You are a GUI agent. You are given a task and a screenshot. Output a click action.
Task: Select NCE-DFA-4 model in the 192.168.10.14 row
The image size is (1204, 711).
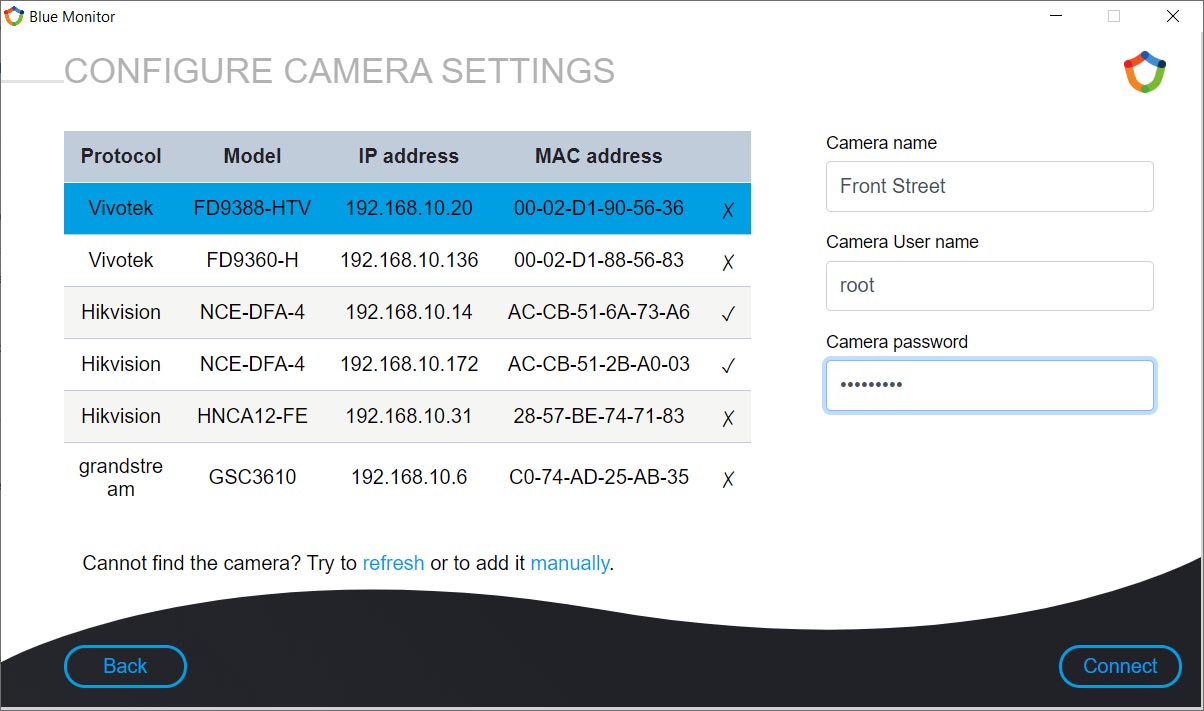(x=252, y=312)
